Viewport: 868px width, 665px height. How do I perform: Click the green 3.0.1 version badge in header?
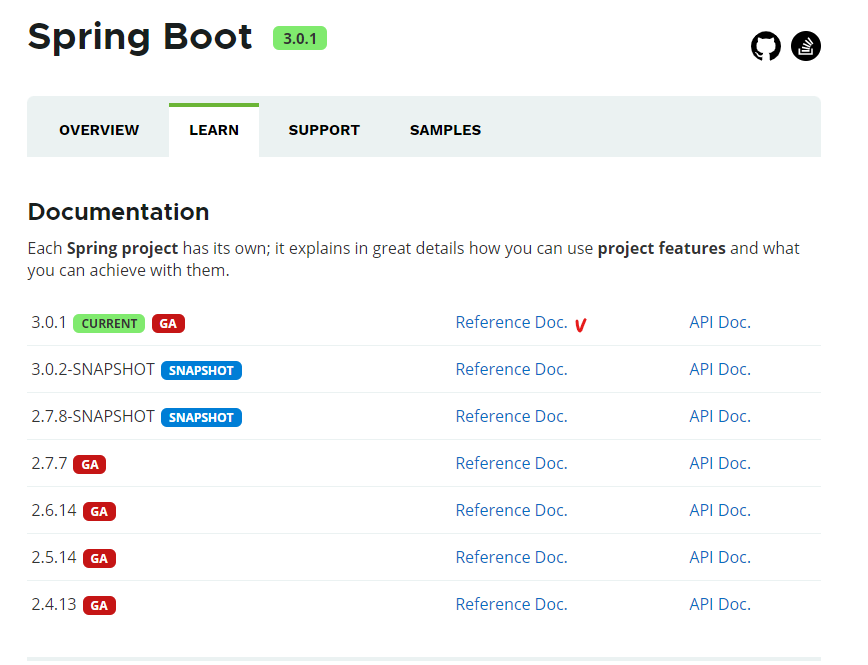pos(299,38)
